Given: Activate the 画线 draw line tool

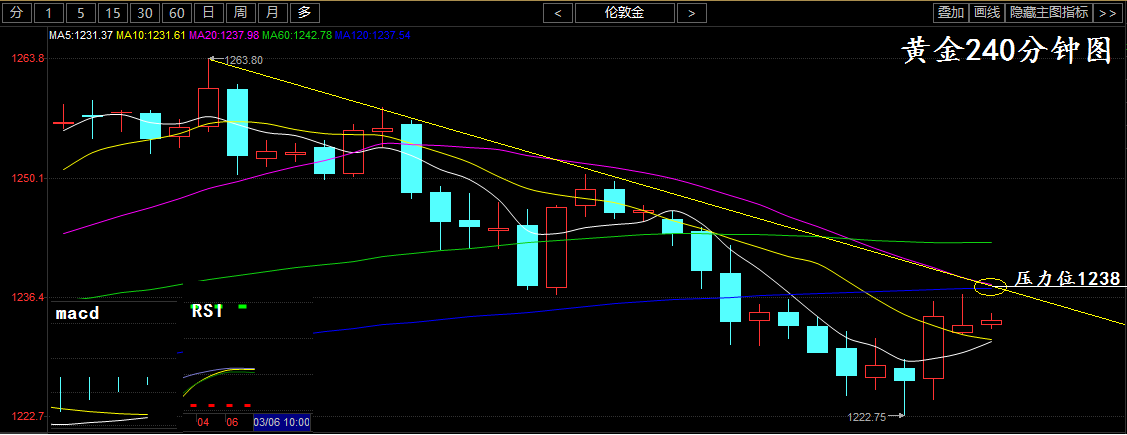Looking at the screenshot, I should [x=987, y=13].
